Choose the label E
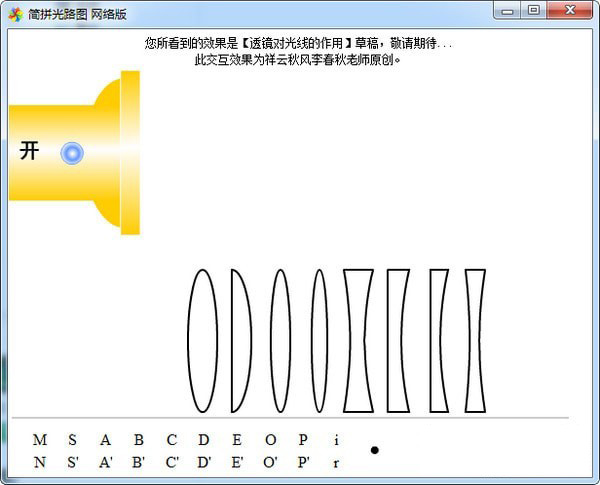 tap(237, 440)
